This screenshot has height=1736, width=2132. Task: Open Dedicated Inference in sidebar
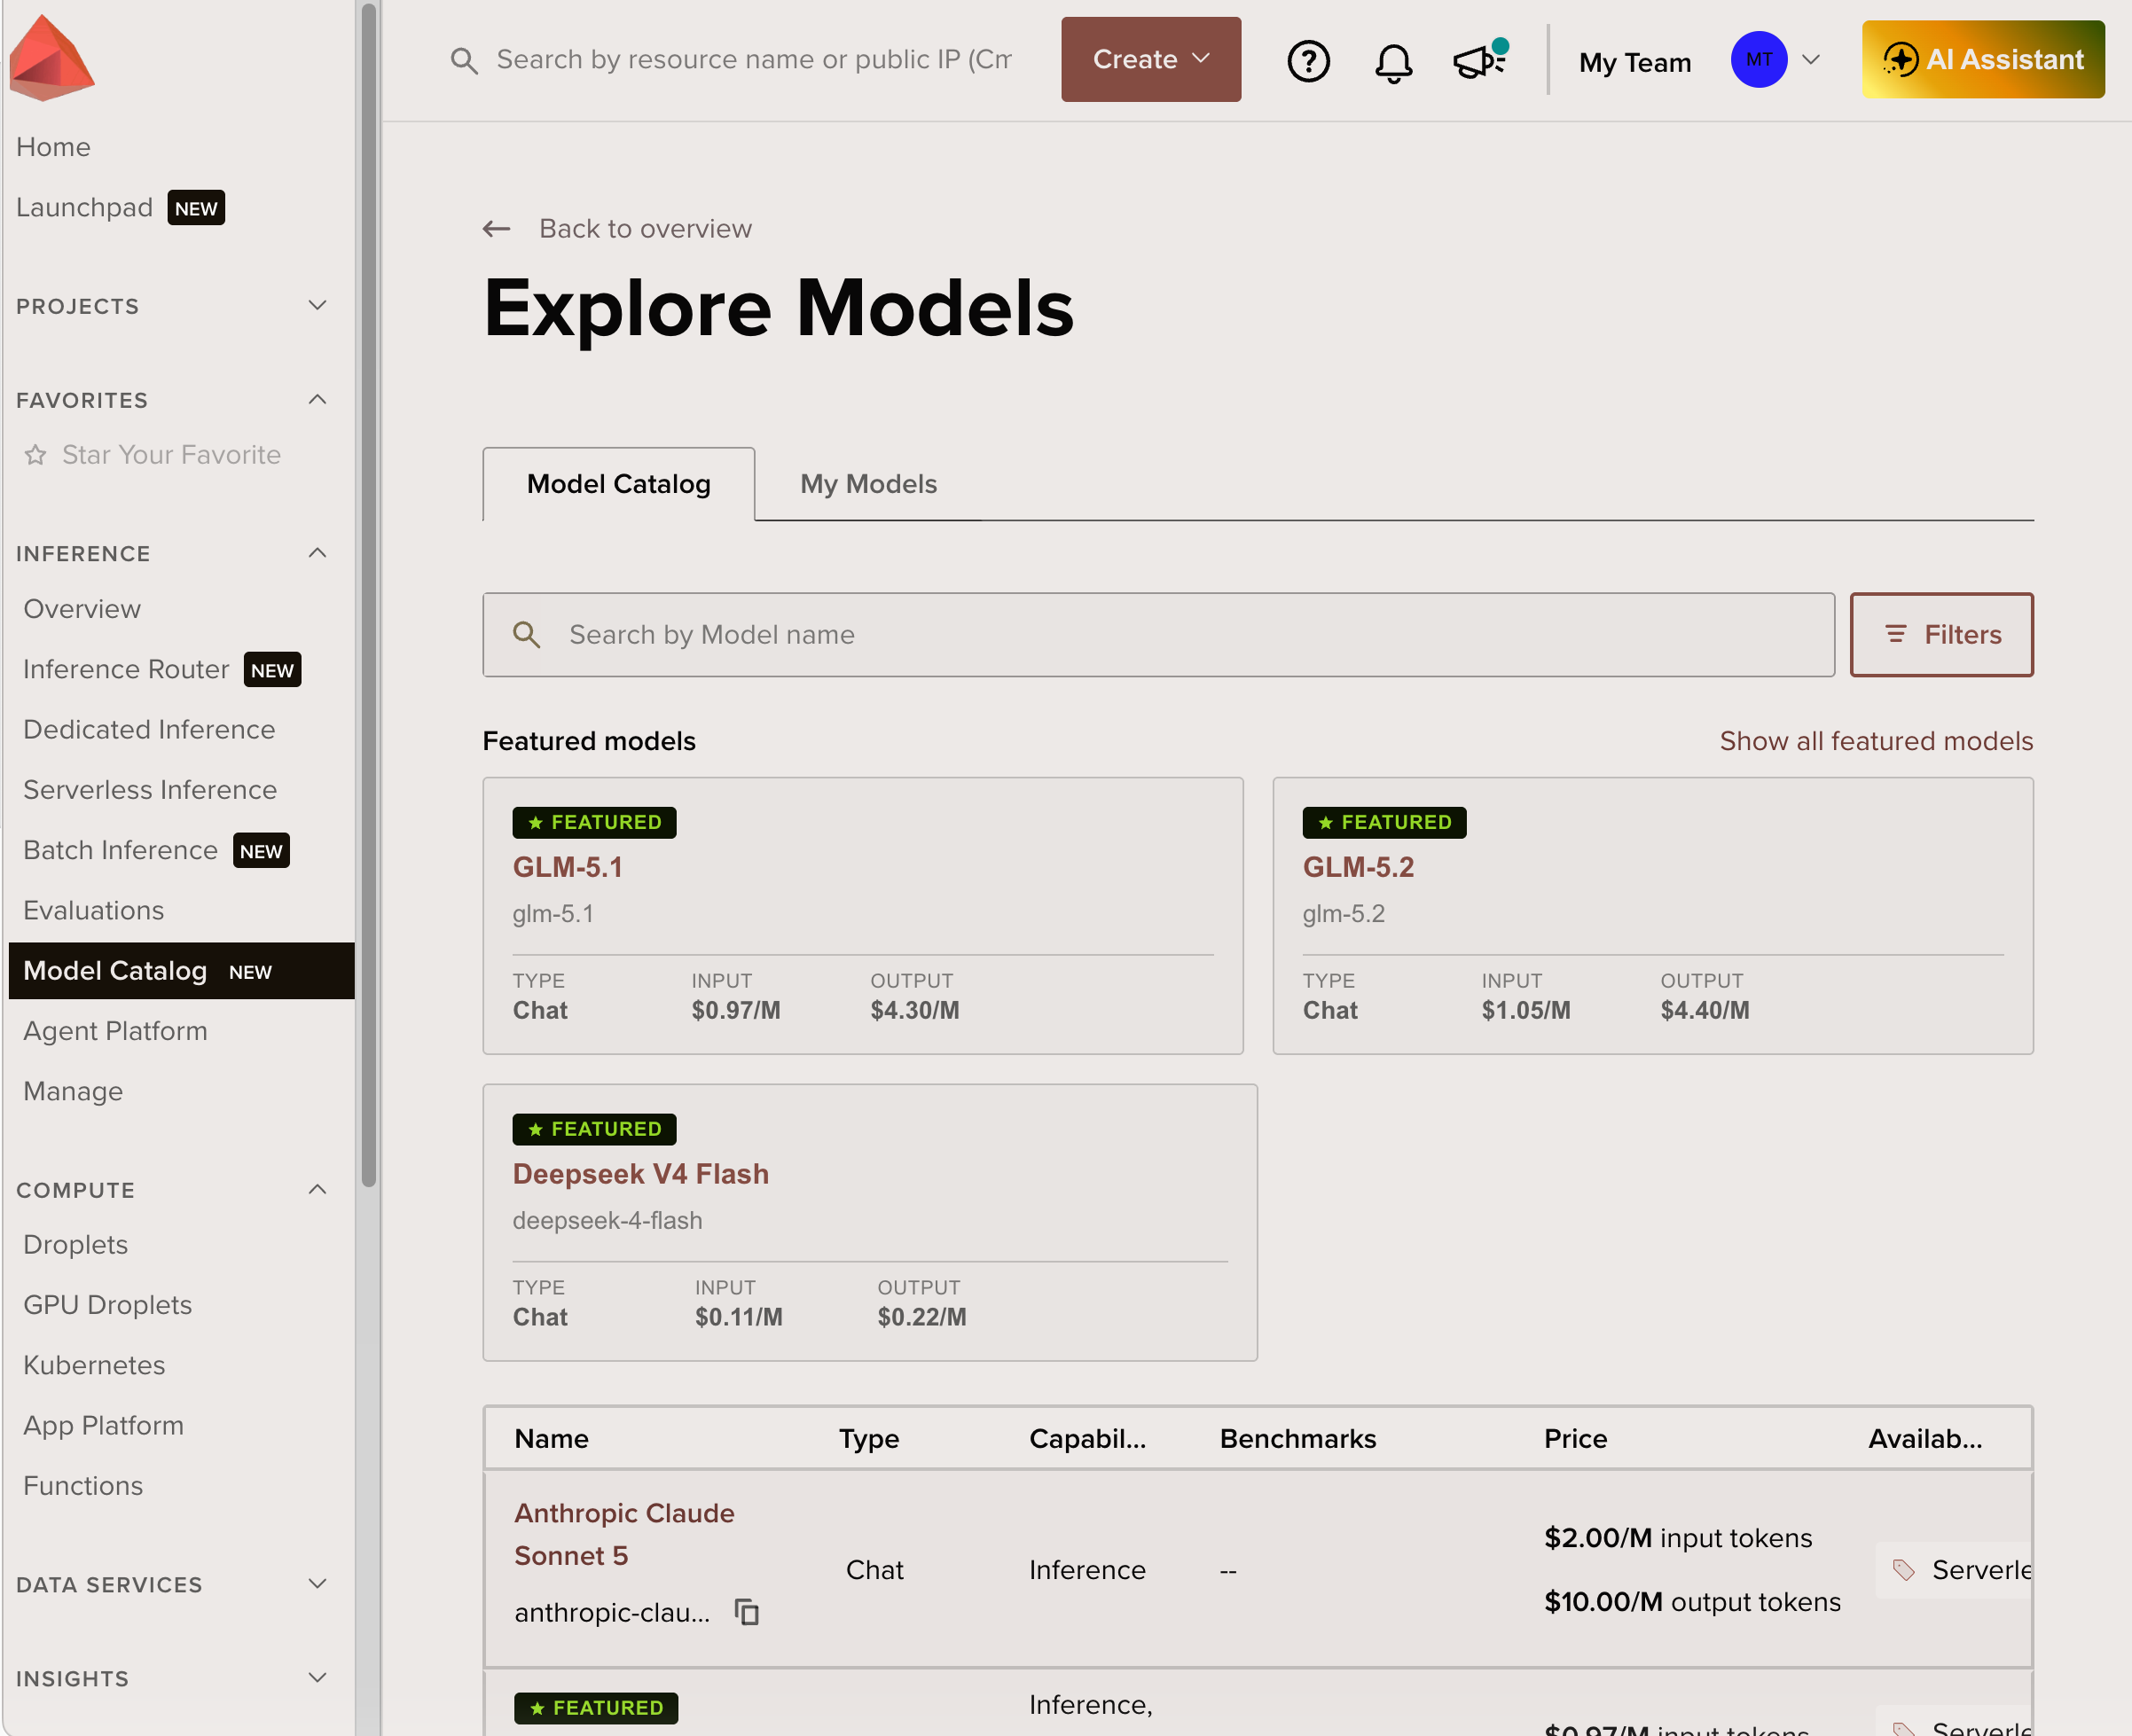[x=149, y=729]
